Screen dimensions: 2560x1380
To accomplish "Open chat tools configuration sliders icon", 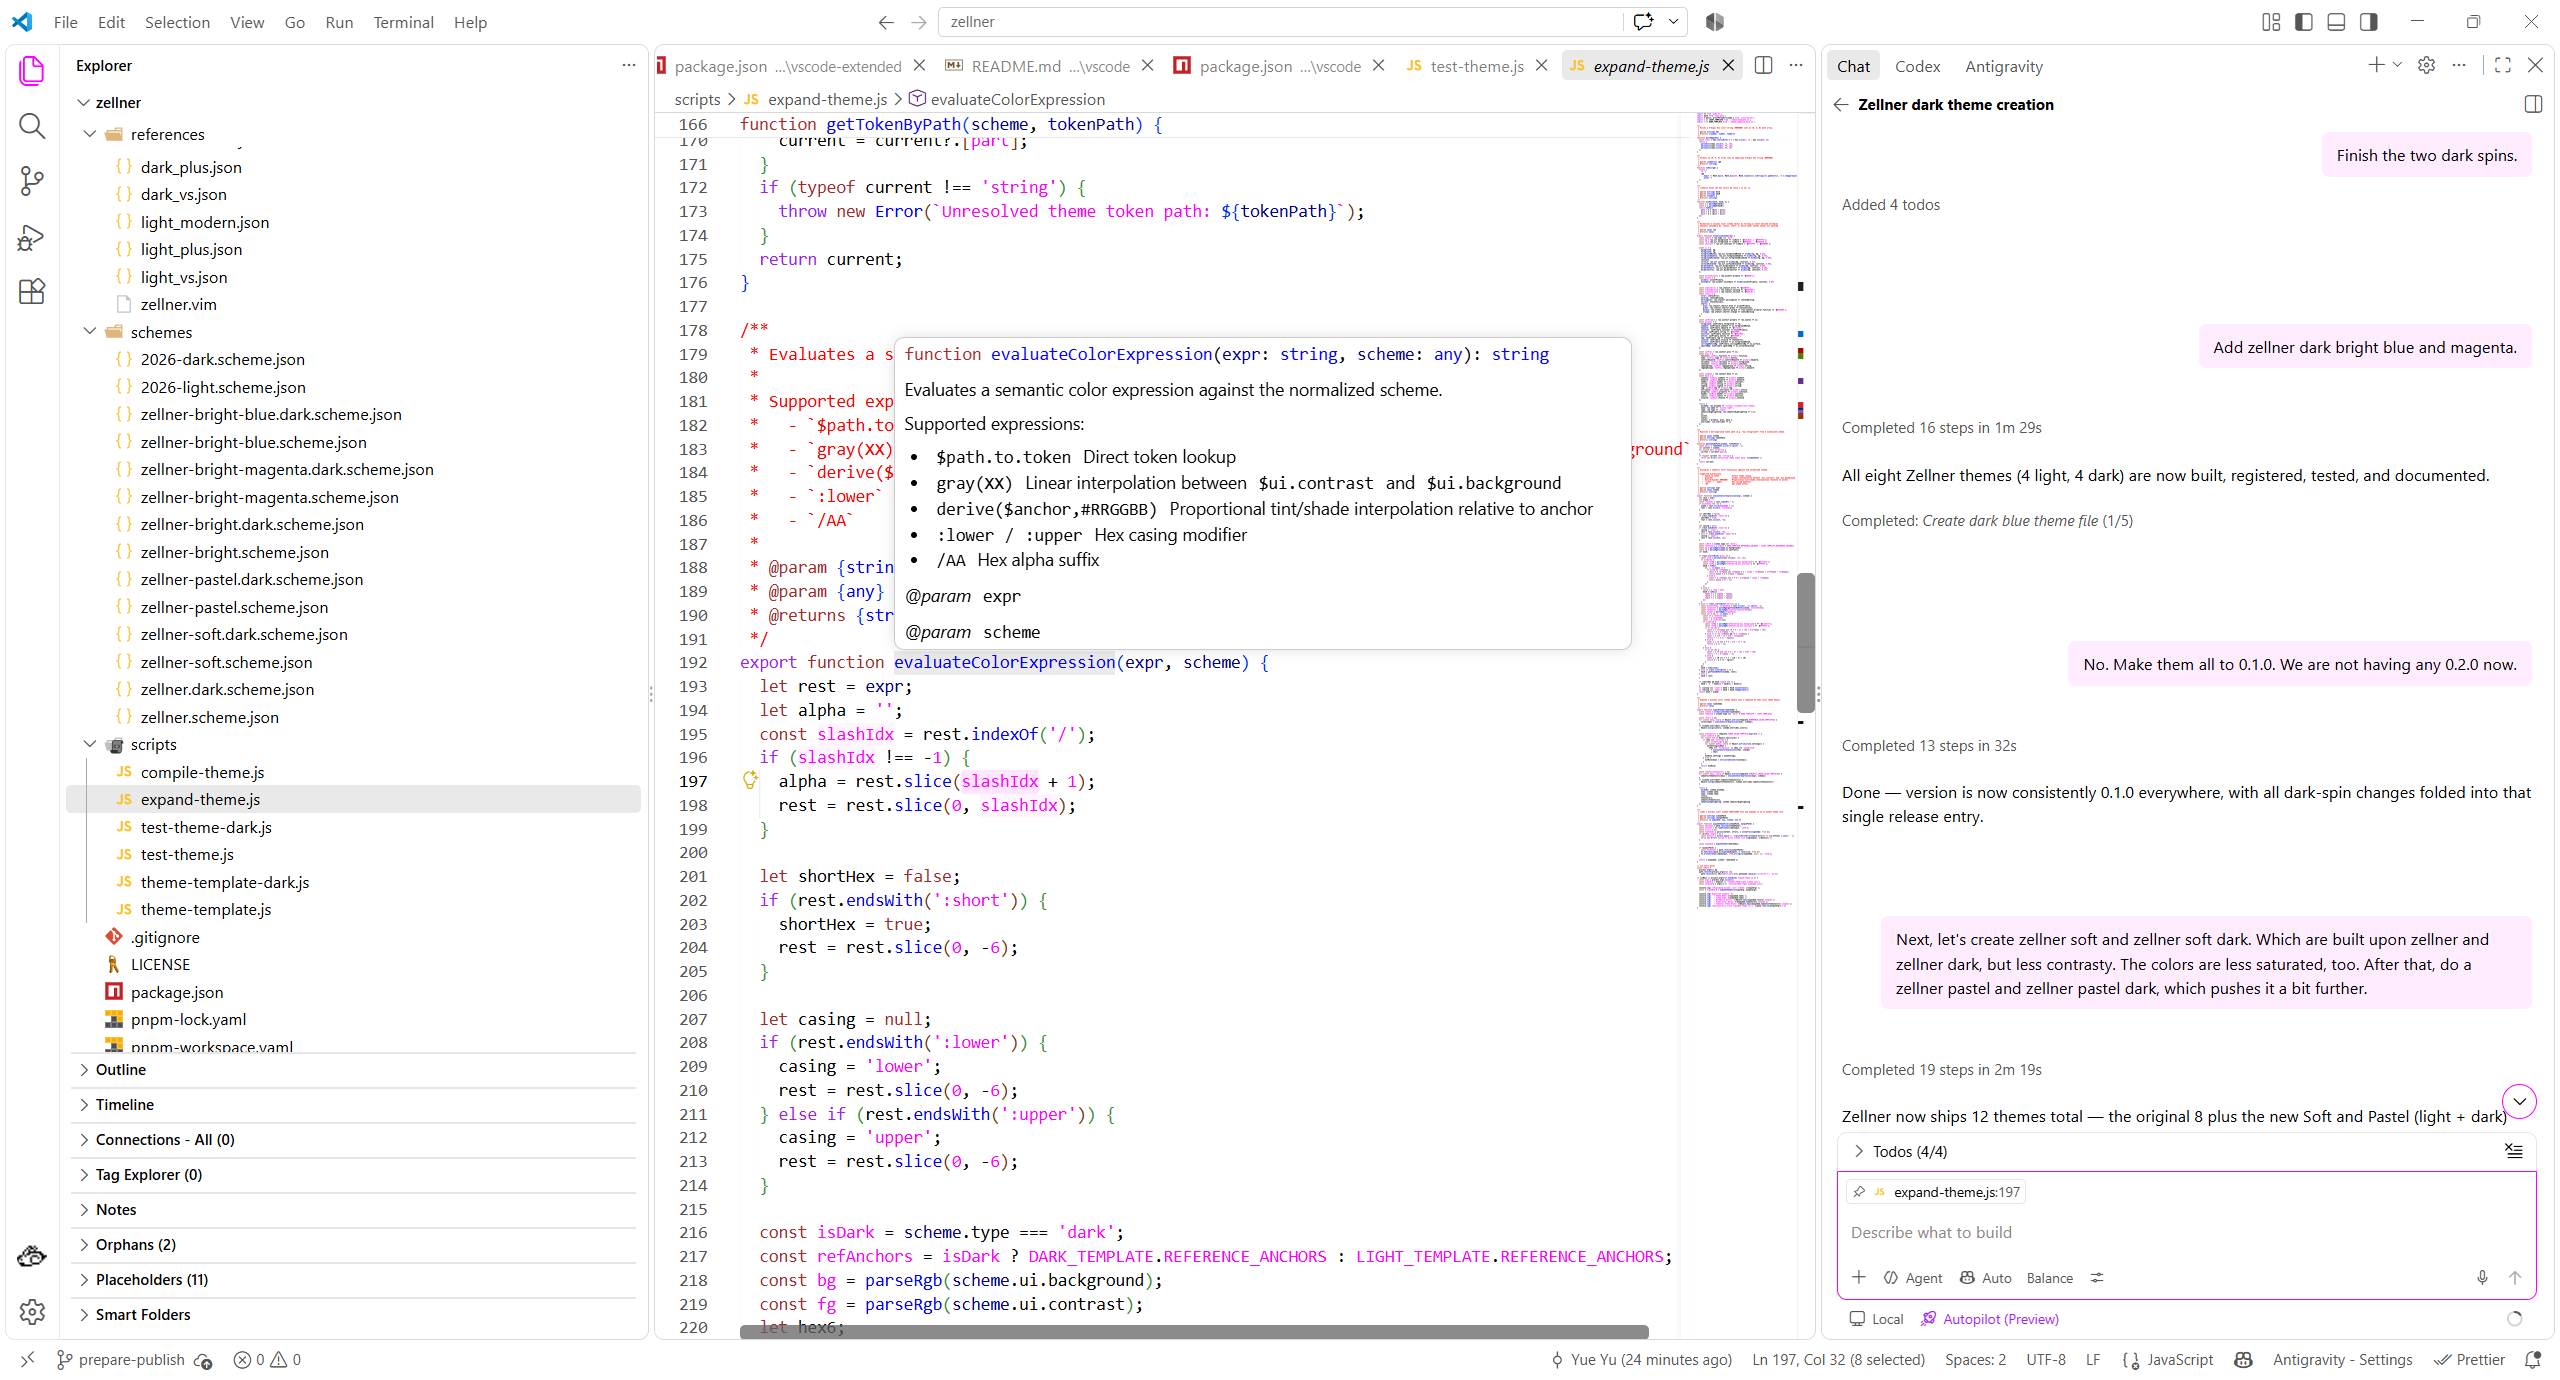I will pos(2097,1278).
